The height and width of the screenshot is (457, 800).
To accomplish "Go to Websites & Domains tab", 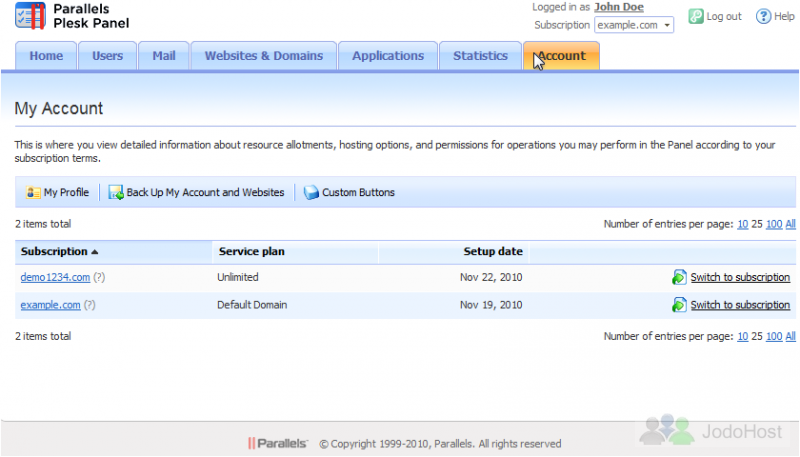I will pyautogui.click(x=264, y=56).
